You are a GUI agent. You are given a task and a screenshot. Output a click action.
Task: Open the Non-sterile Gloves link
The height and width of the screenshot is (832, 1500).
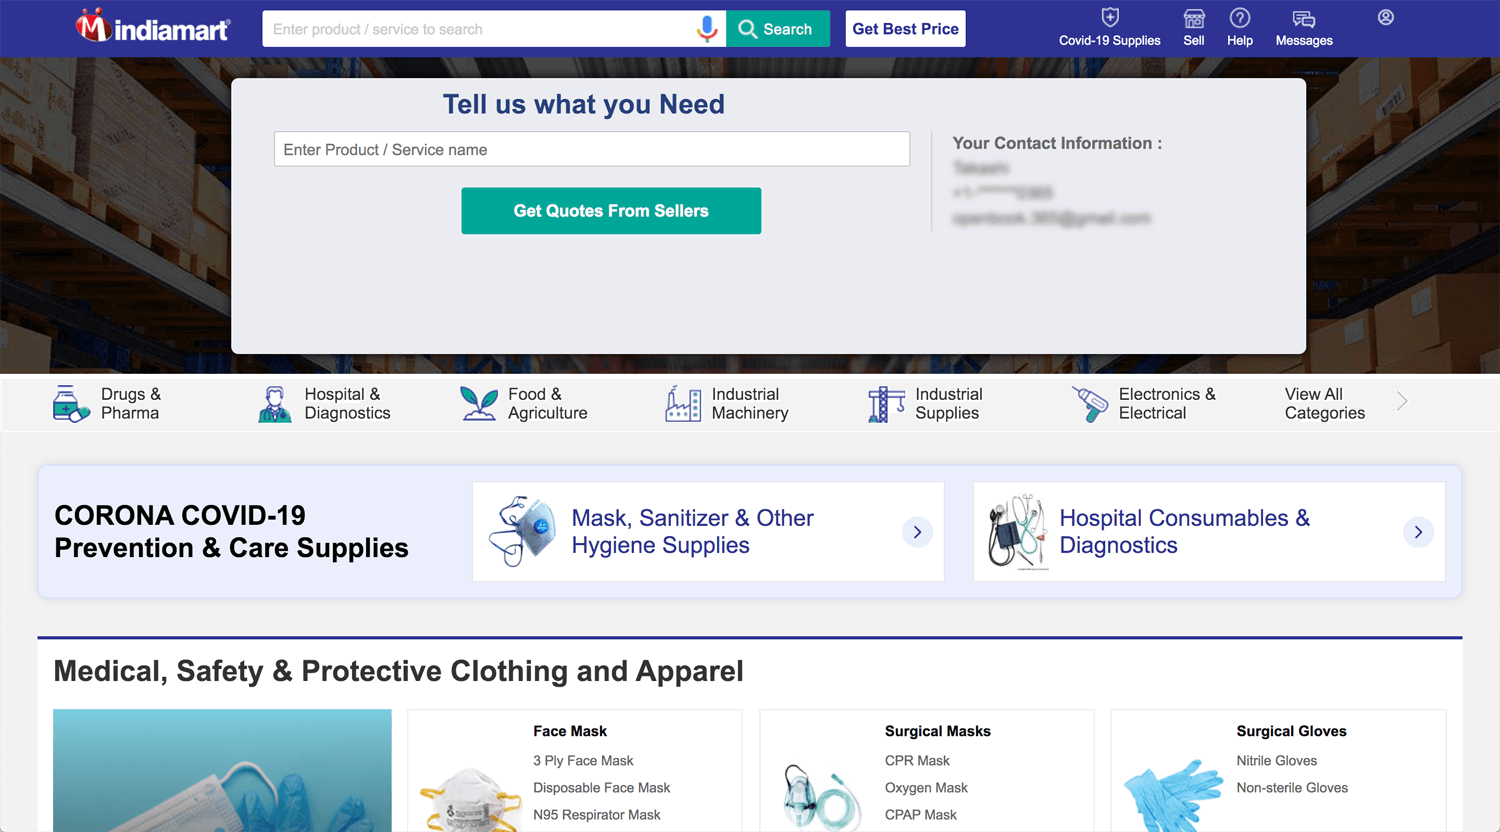[1292, 788]
